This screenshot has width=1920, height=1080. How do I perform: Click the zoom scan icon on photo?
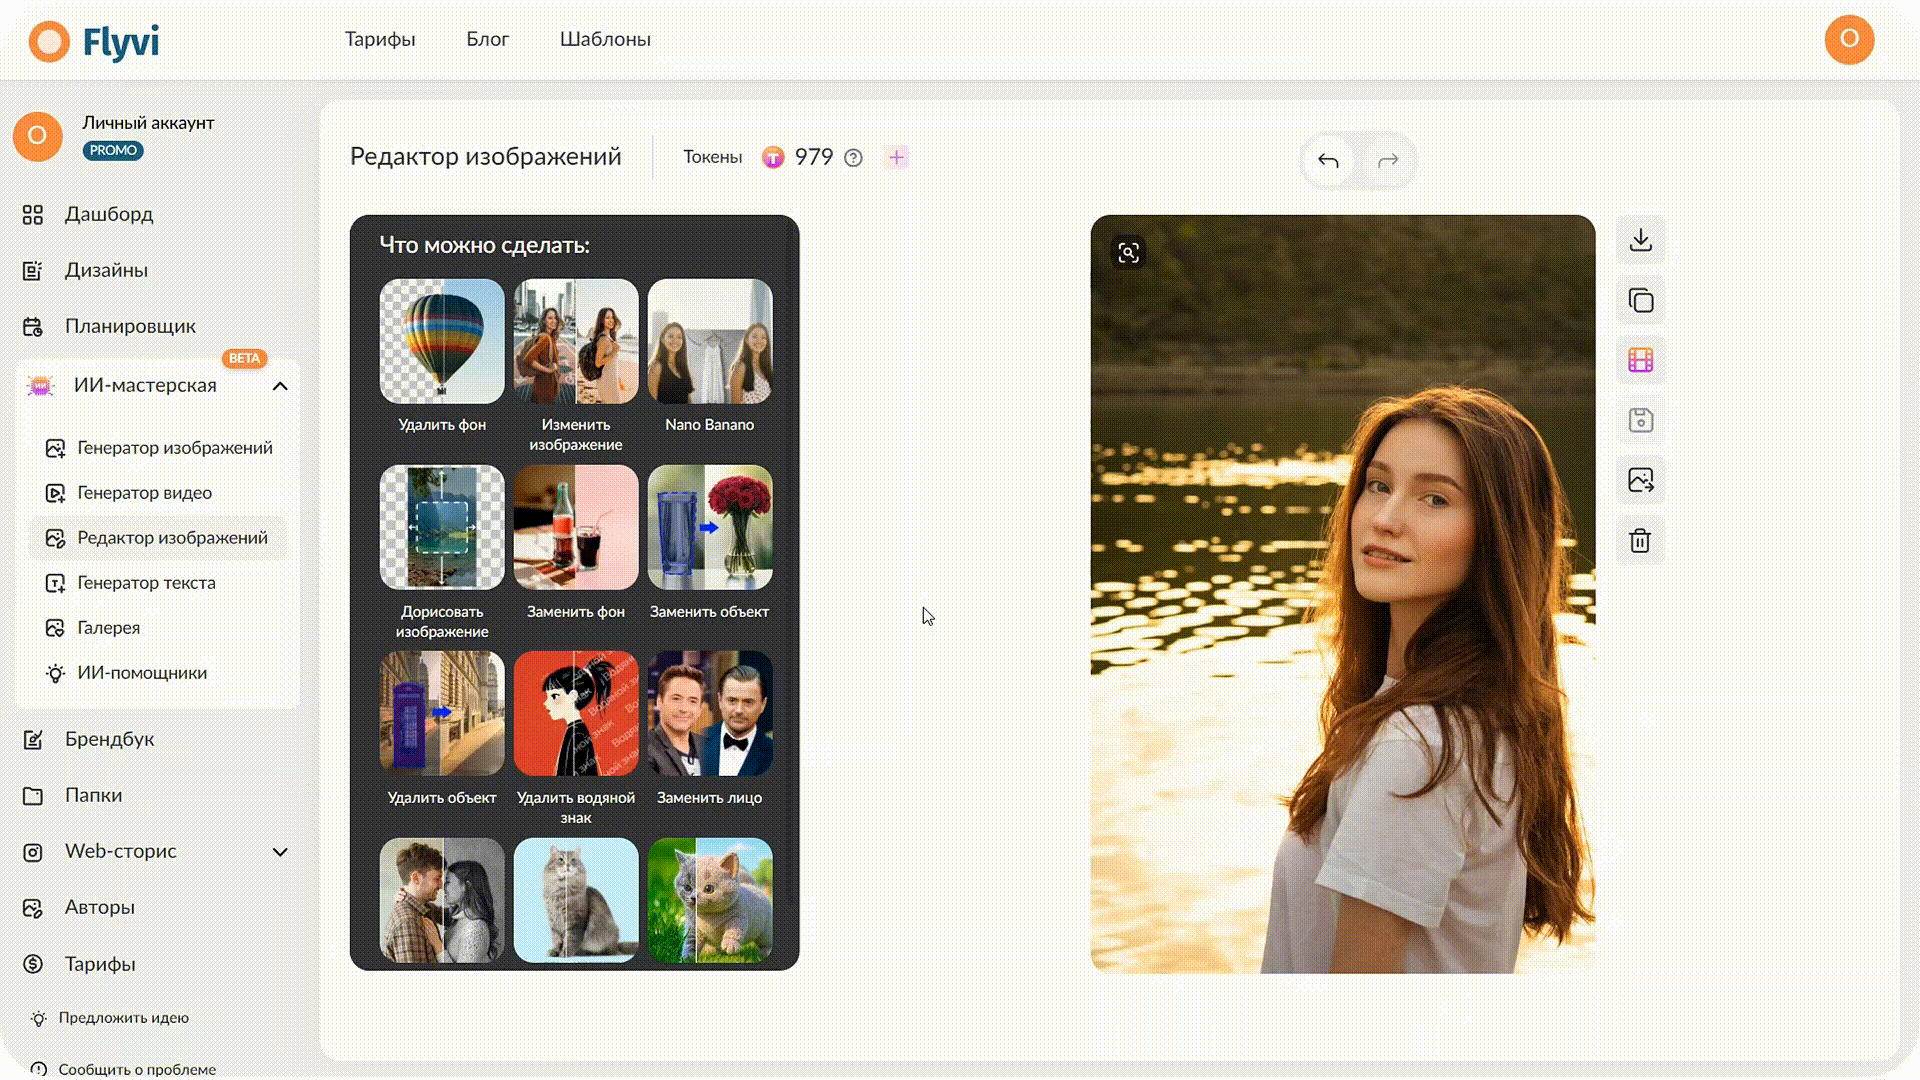(1128, 253)
